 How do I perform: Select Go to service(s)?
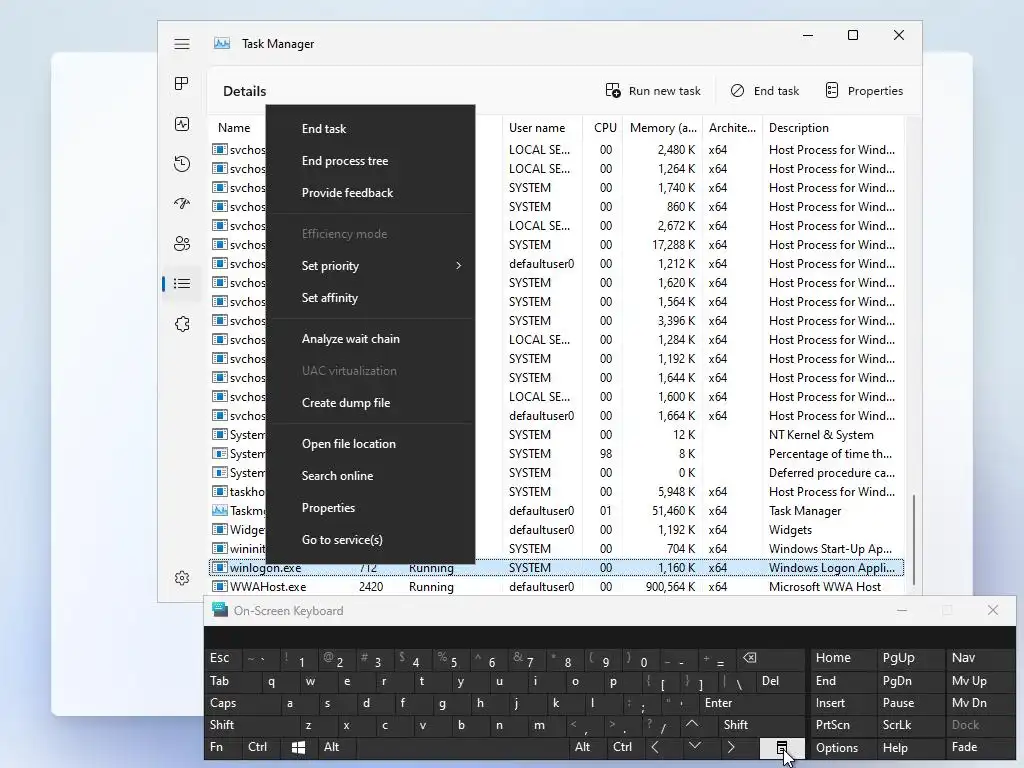(370, 540)
